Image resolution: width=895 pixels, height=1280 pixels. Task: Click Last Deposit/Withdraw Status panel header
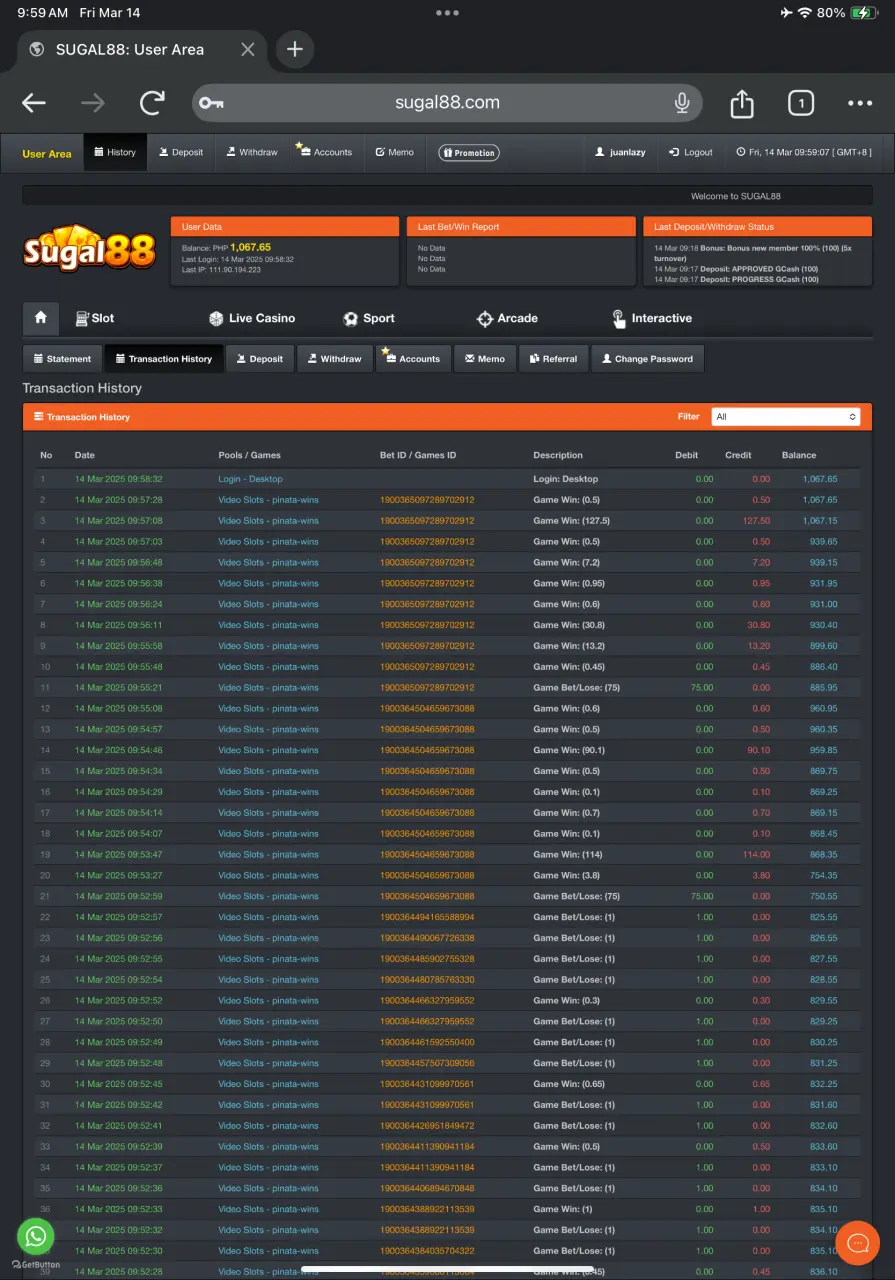758,227
